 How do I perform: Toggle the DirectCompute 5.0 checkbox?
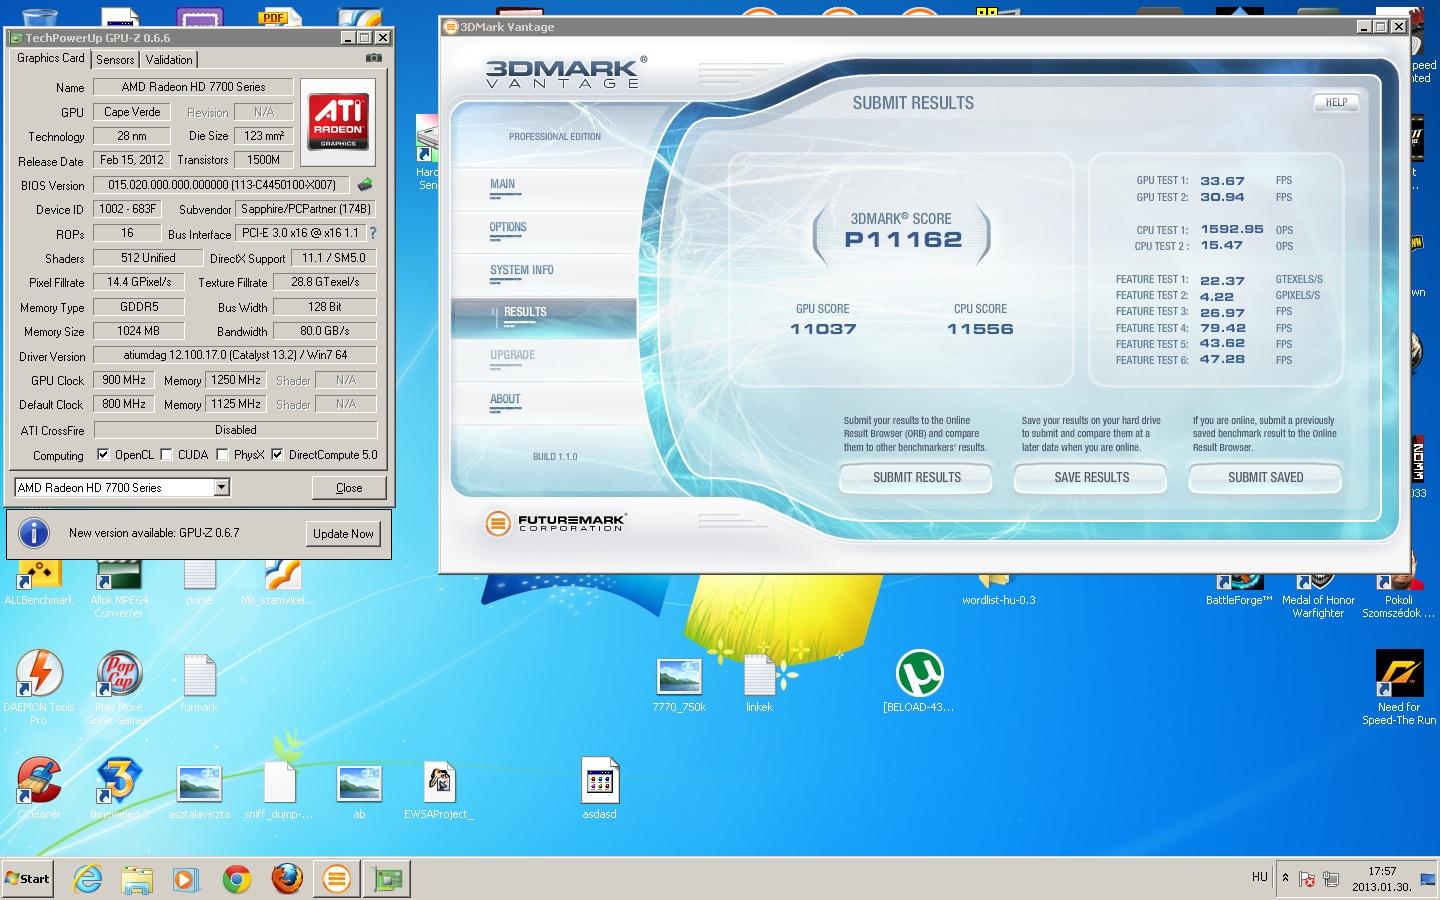(277, 454)
